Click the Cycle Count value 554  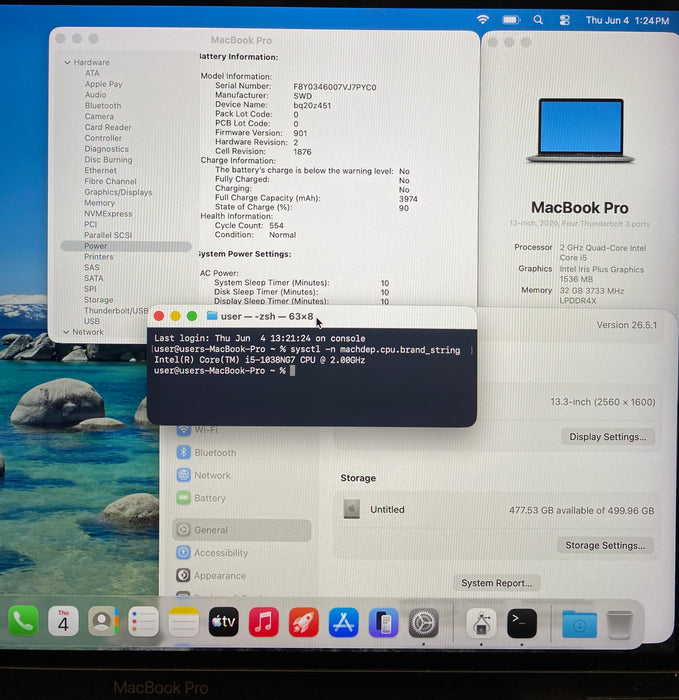coord(276,225)
